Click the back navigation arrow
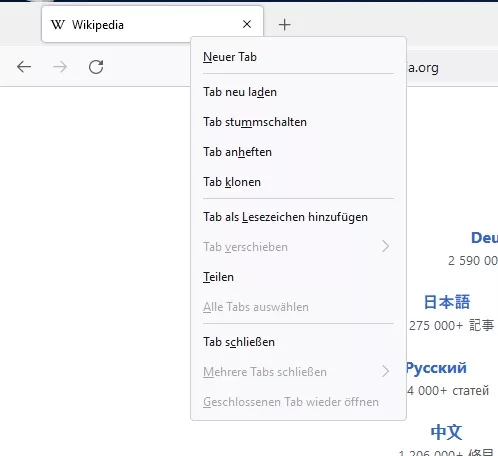This screenshot has width=498, height=456. point(24,67)
